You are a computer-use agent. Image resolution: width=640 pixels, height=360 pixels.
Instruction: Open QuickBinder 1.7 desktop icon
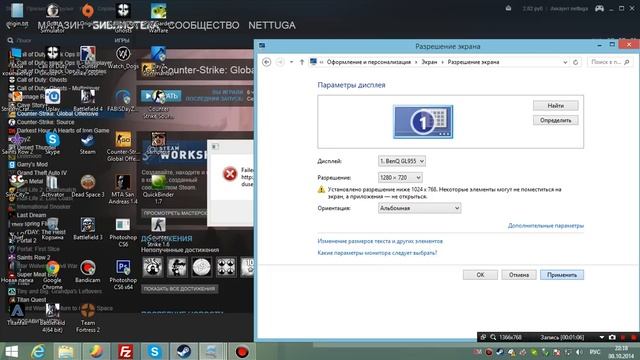(x=158, y=189)
